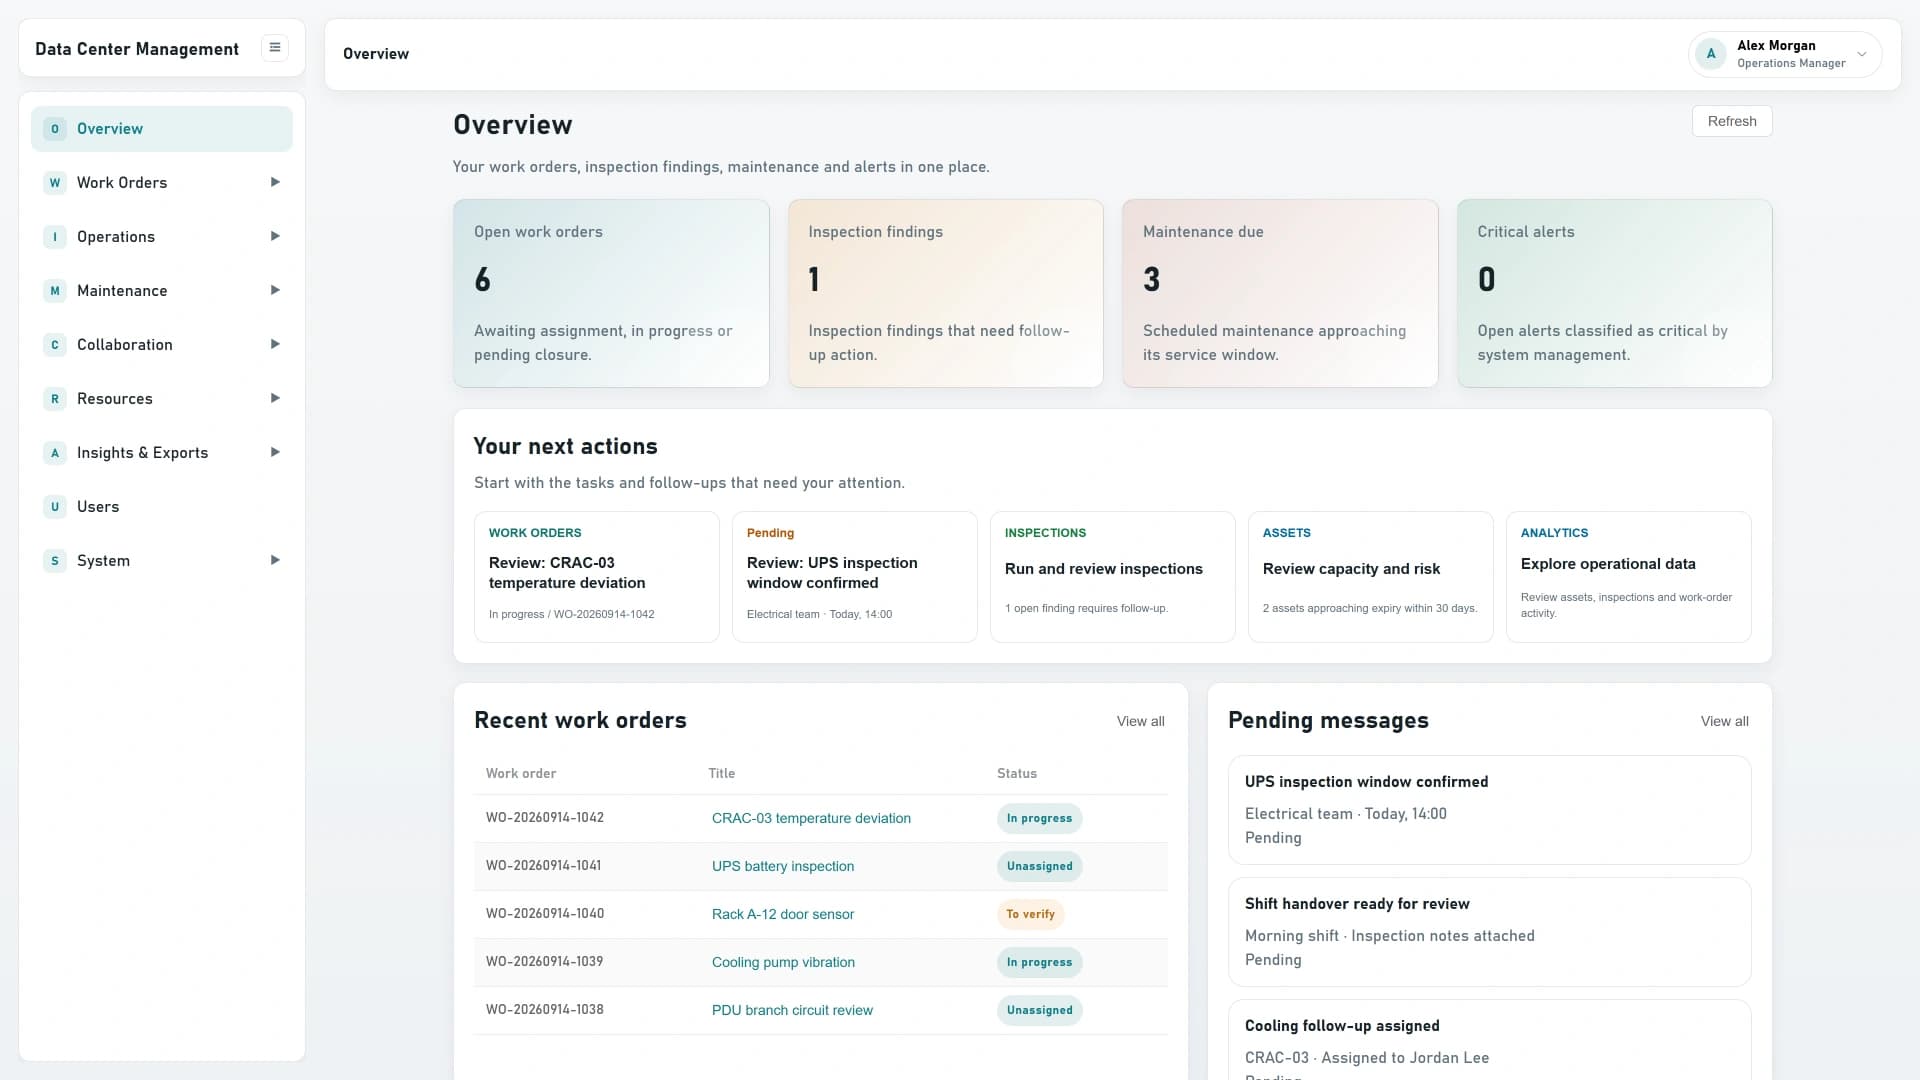Click the Collaboration "C" badge icon
The height and width of the screenshot is (1080, 1920).
tap(55, 345)
